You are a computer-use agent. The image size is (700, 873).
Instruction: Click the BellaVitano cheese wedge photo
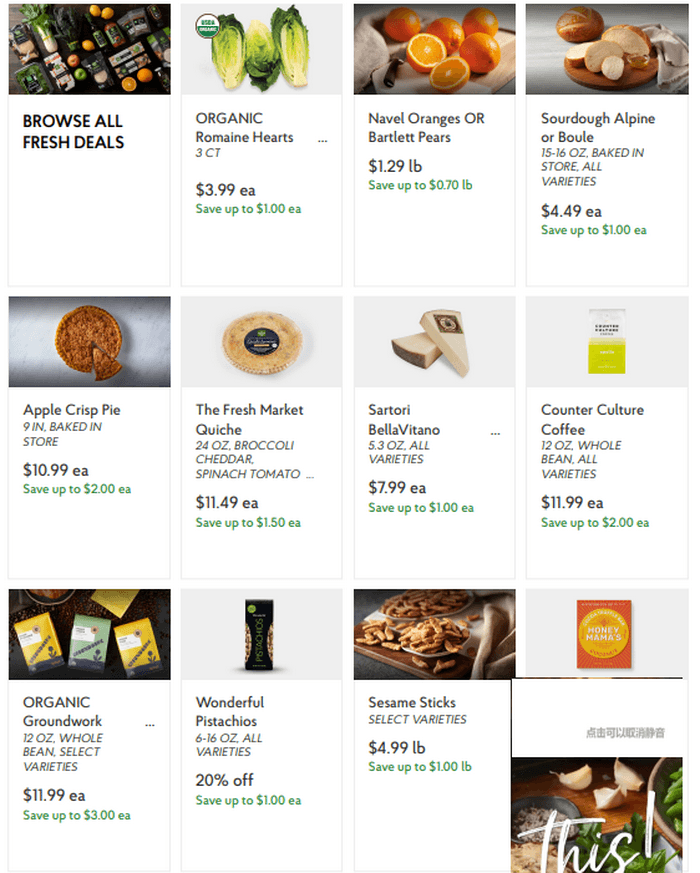[433, 342]
